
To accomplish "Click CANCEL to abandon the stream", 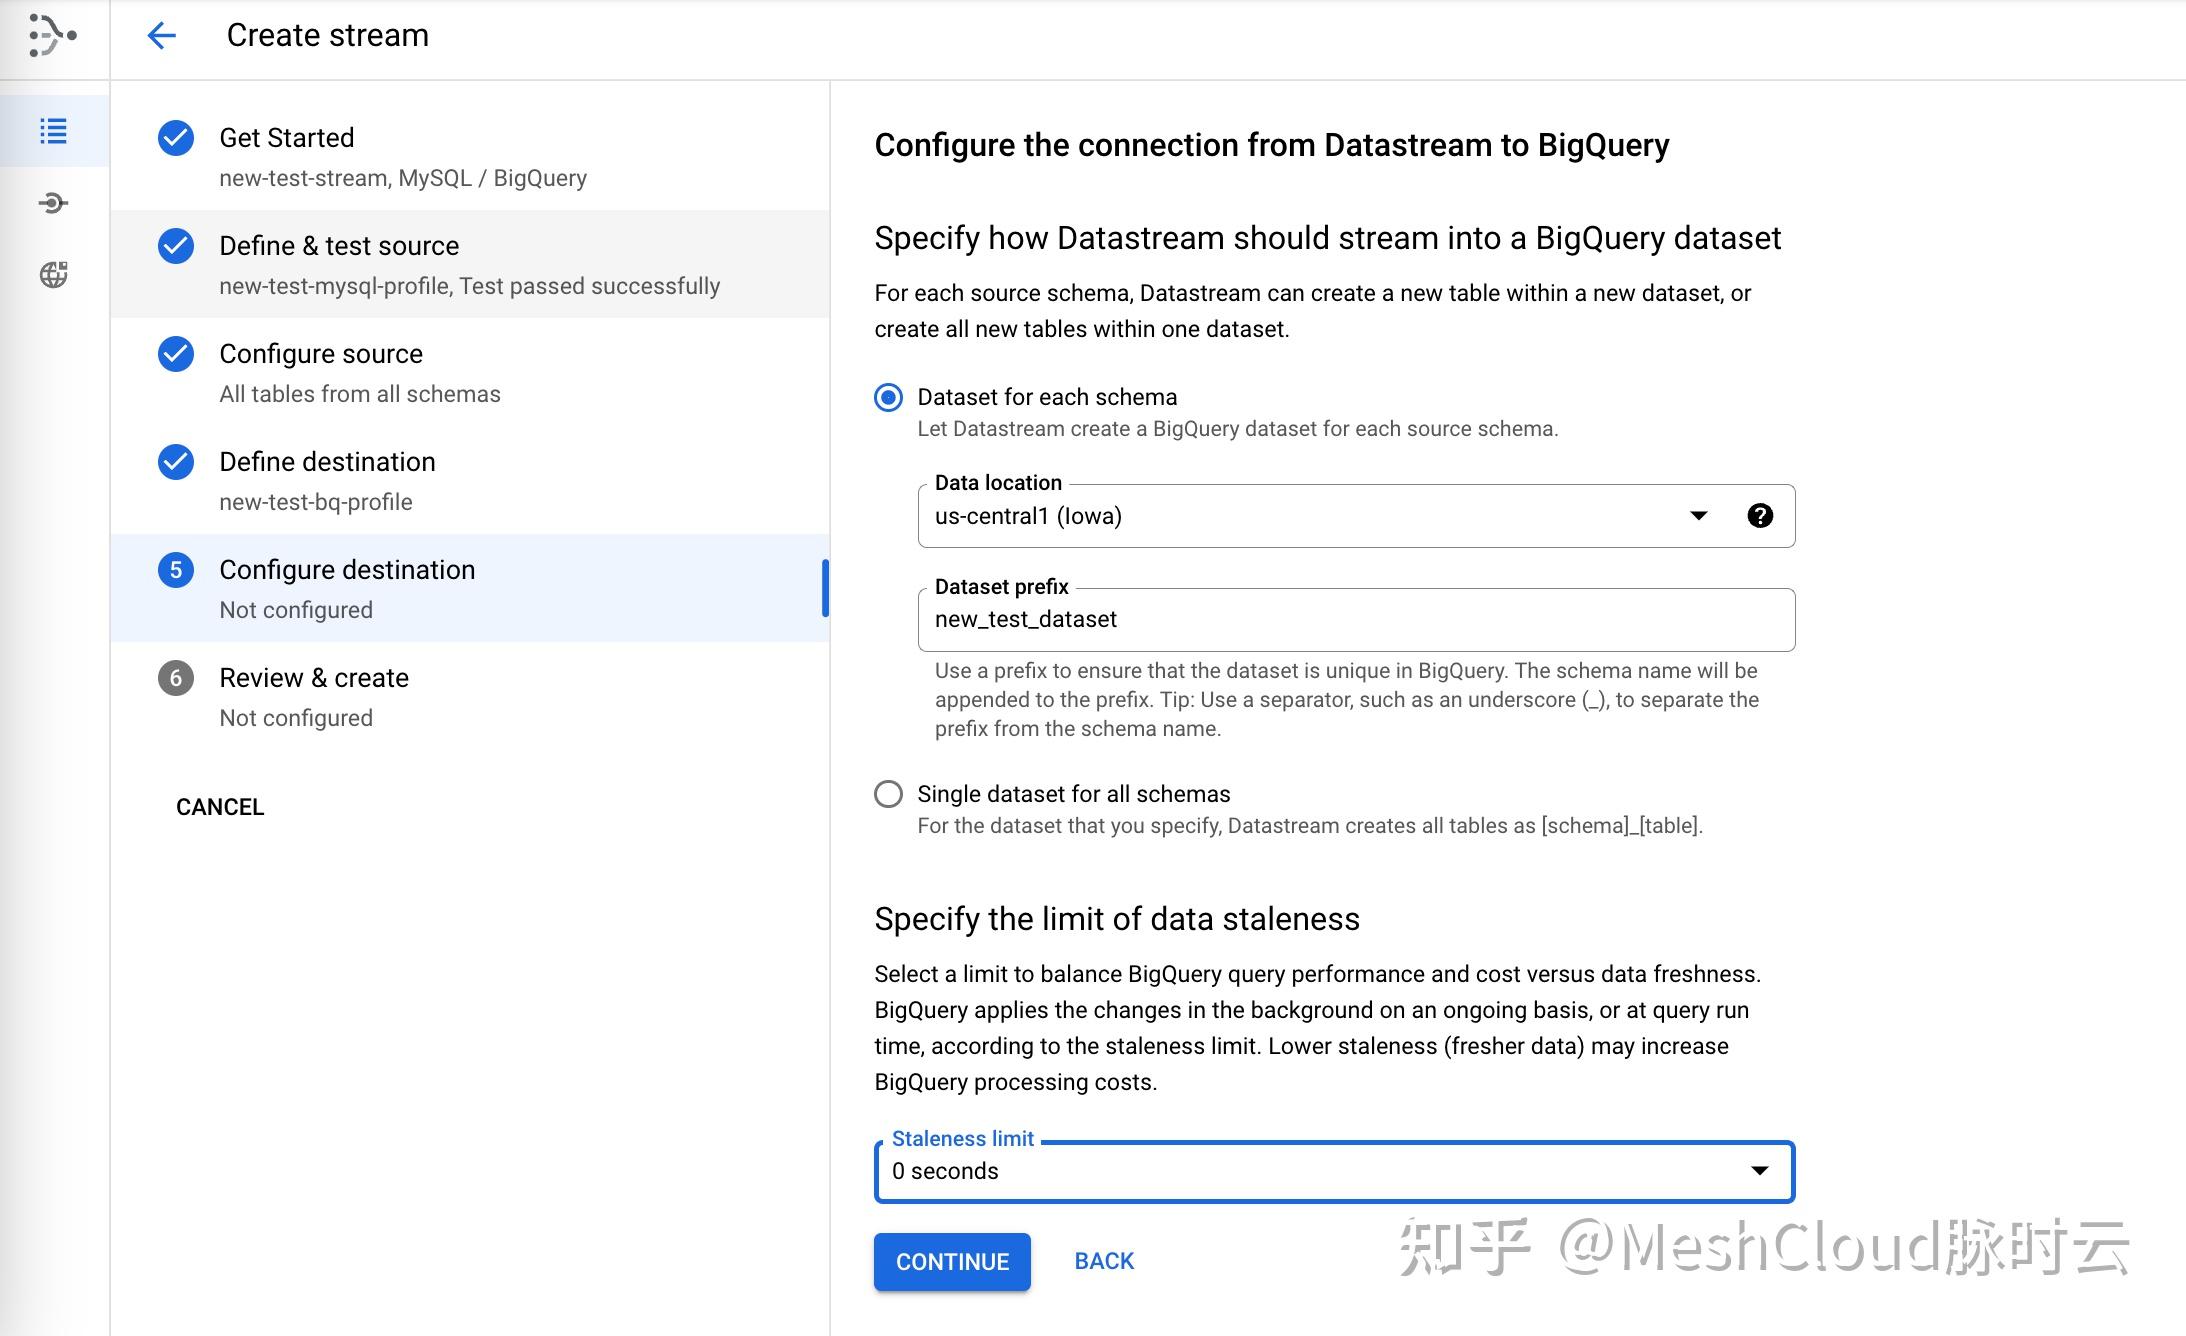I will (220, 806).
